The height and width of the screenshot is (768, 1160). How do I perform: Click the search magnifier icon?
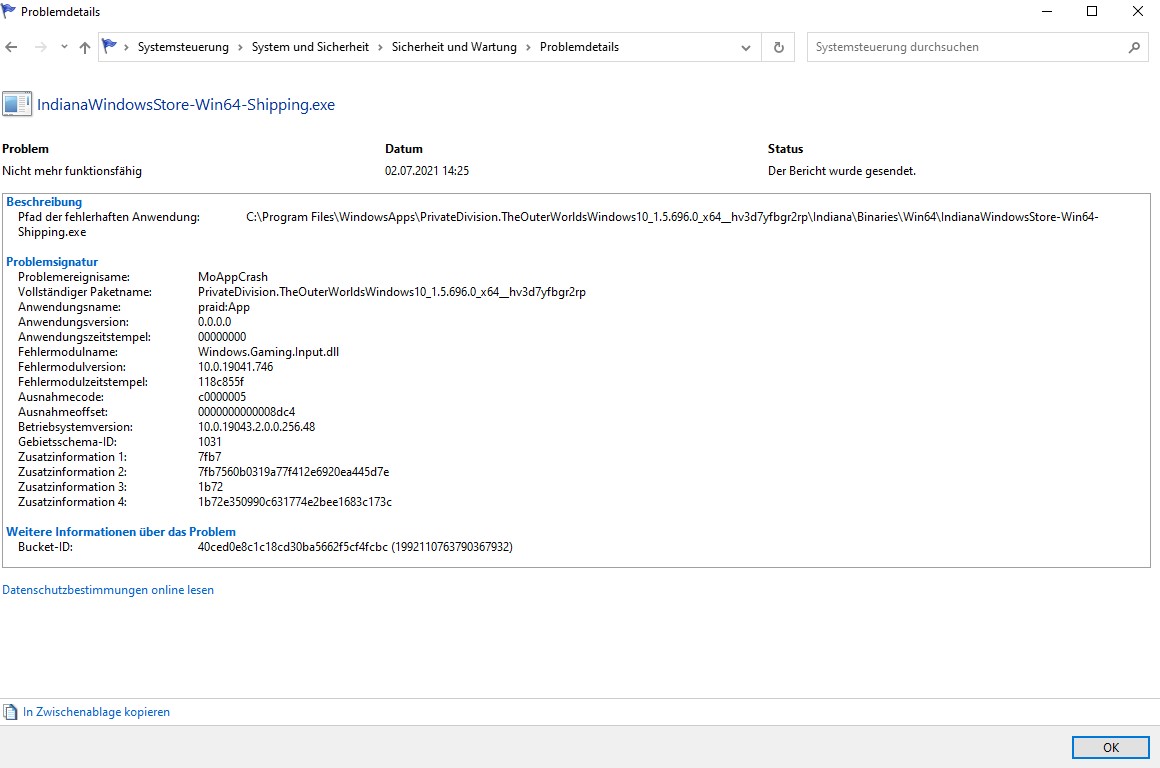[1134, 47]
